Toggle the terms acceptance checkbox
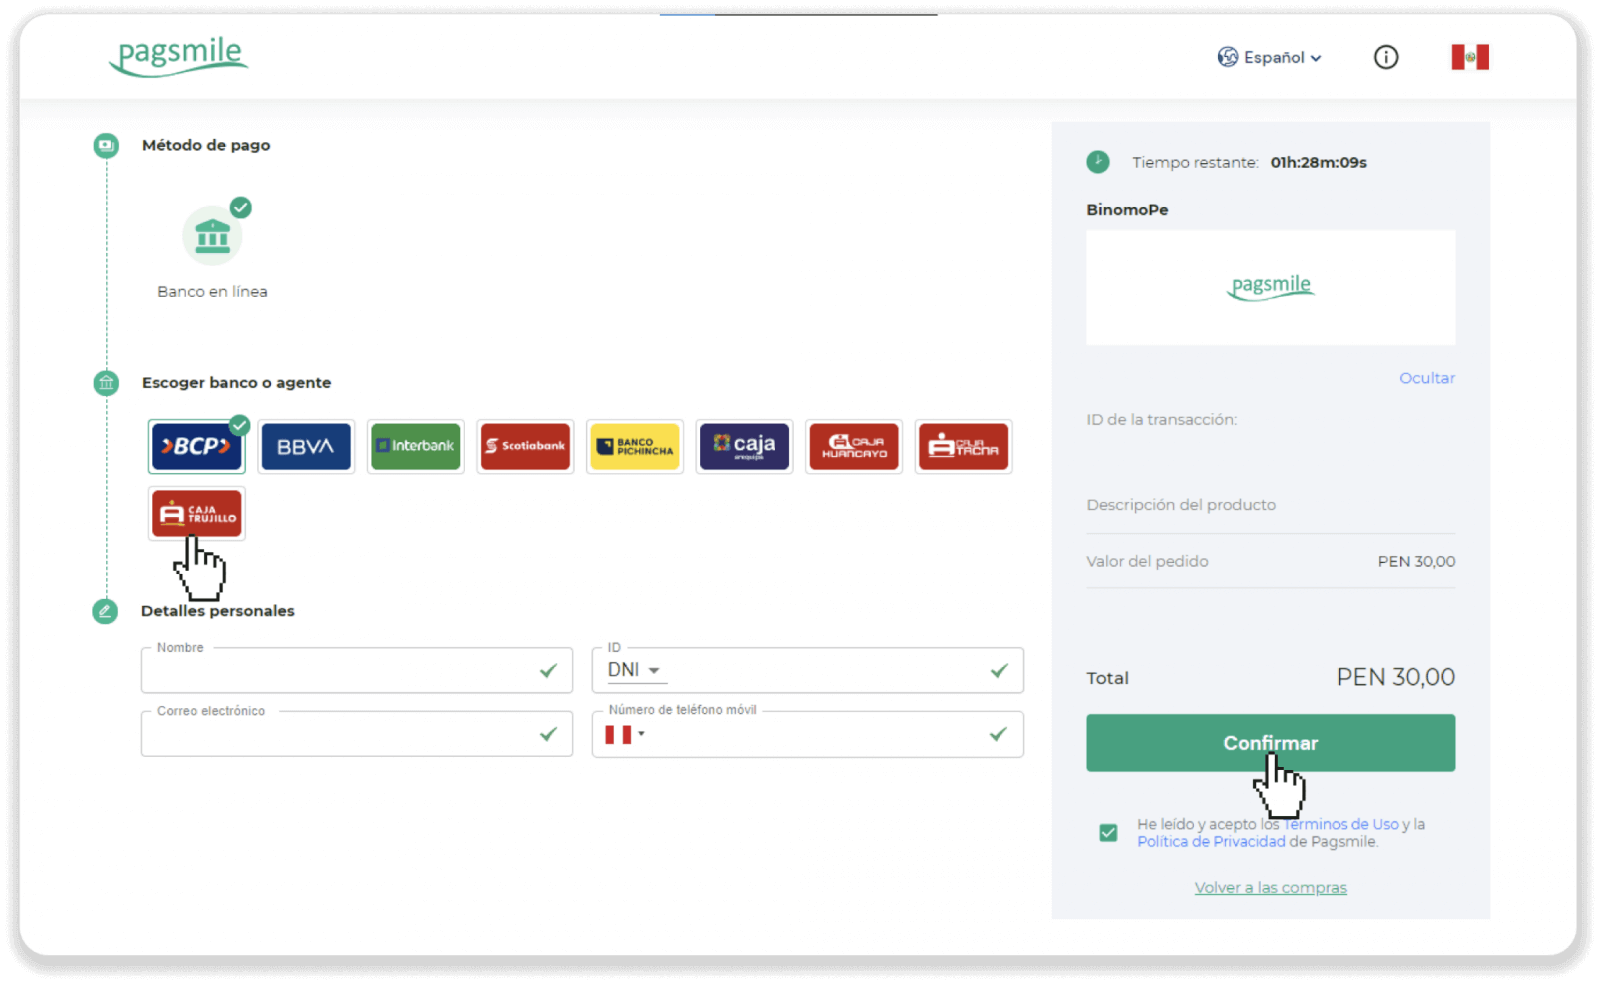 click(1108, 833)
